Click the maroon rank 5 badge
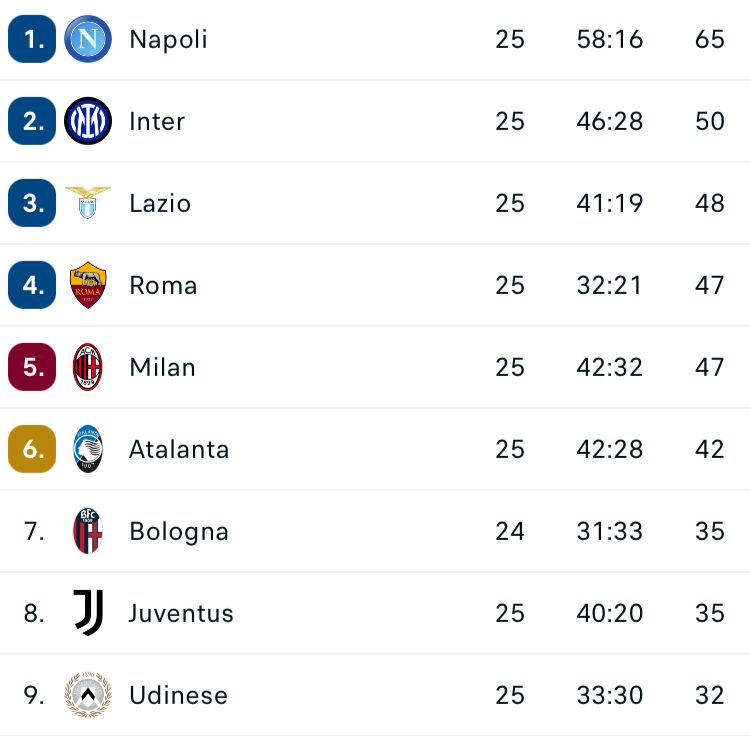Screen dimensions: 750x736 pyautogui.click(x=32, y=367)
